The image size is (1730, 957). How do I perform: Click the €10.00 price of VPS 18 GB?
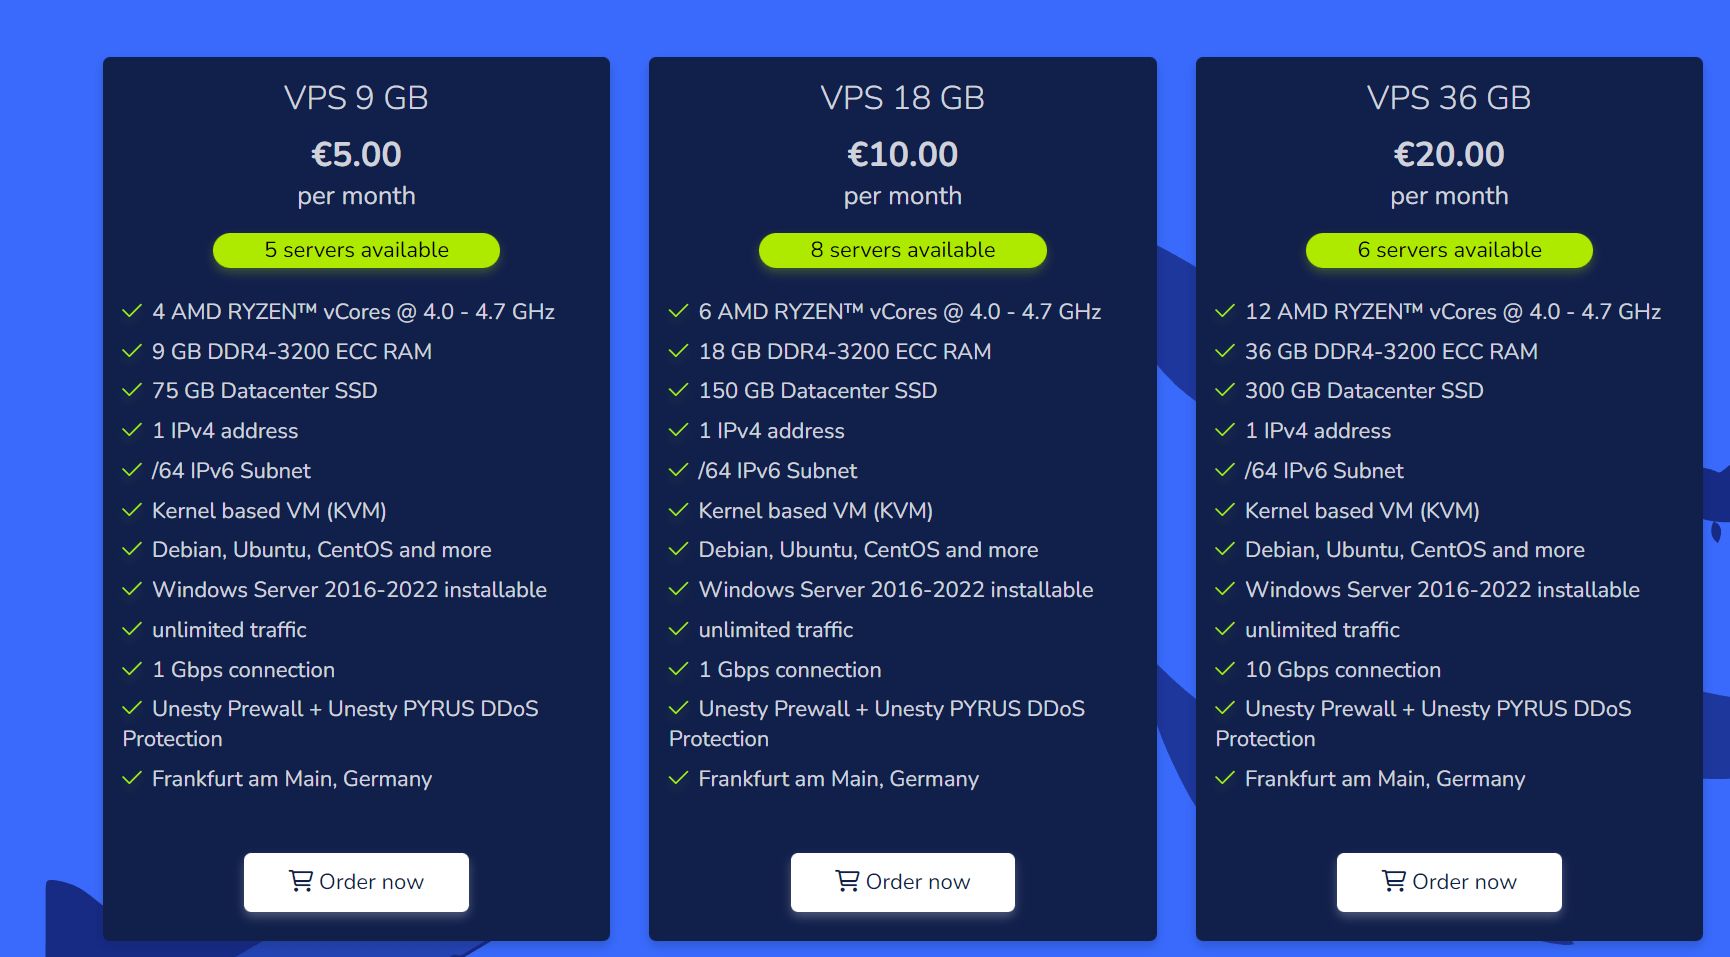903,154
